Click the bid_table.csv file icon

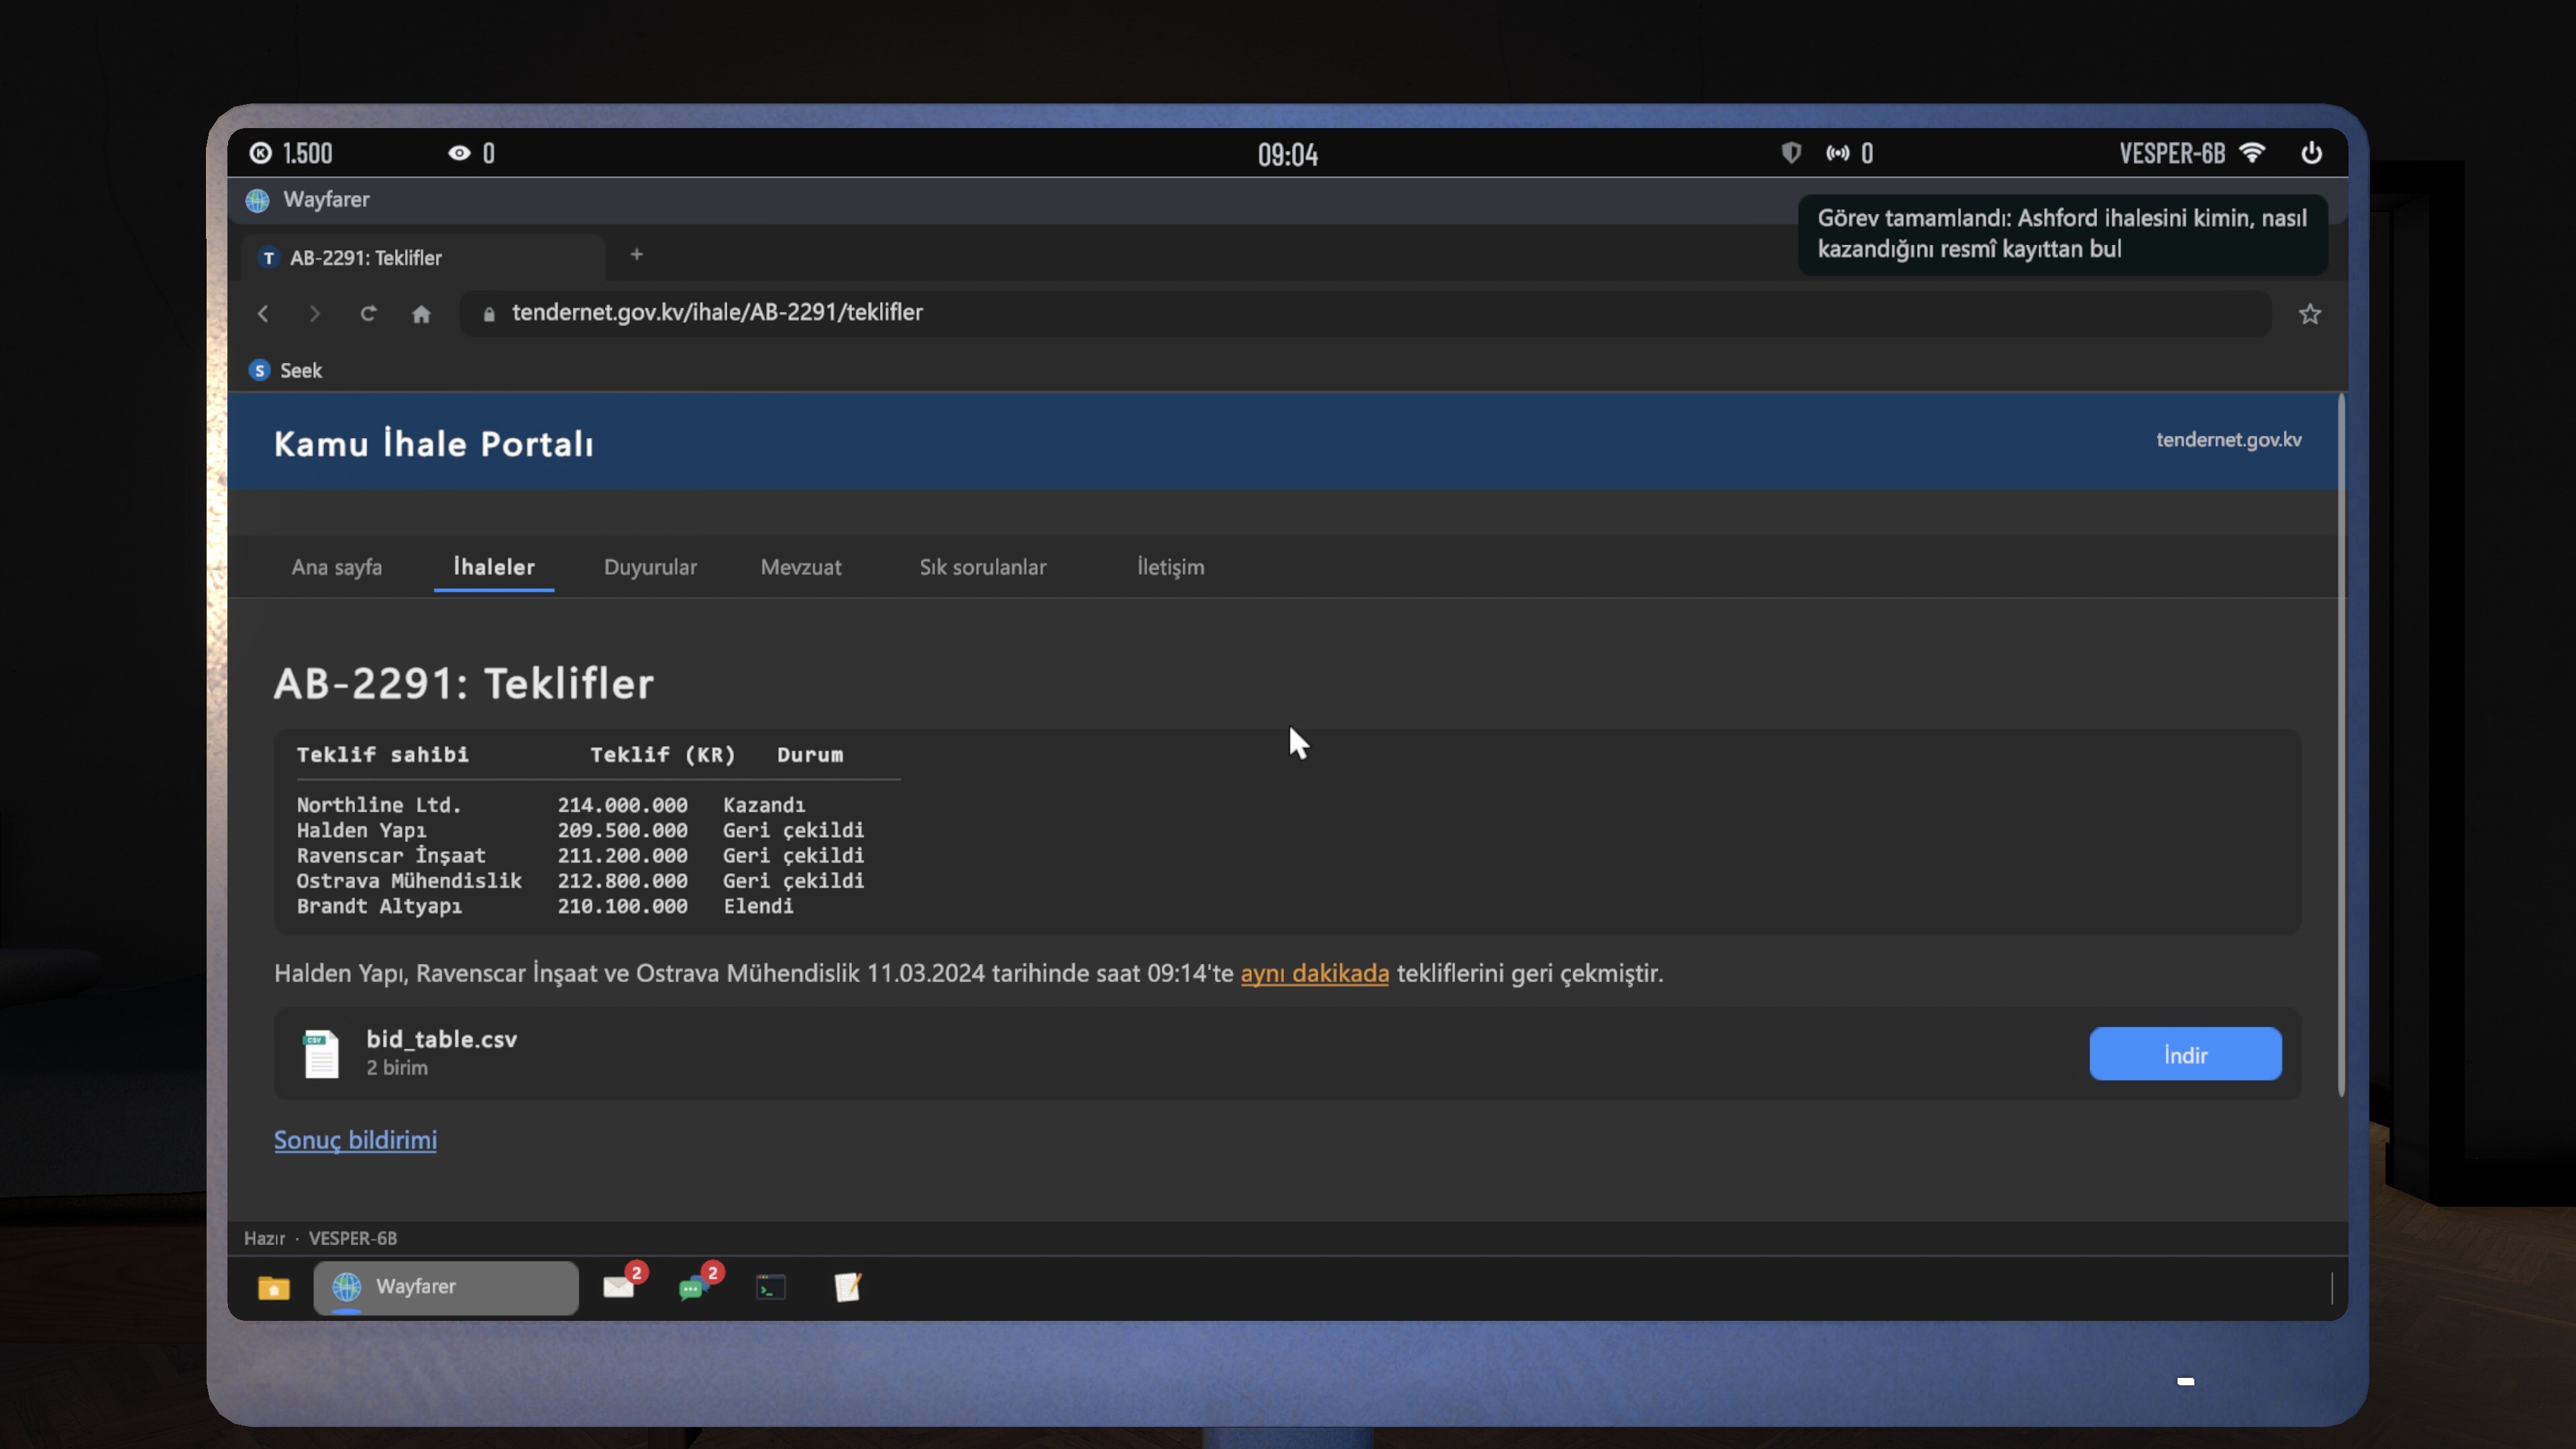[321, 1053]
